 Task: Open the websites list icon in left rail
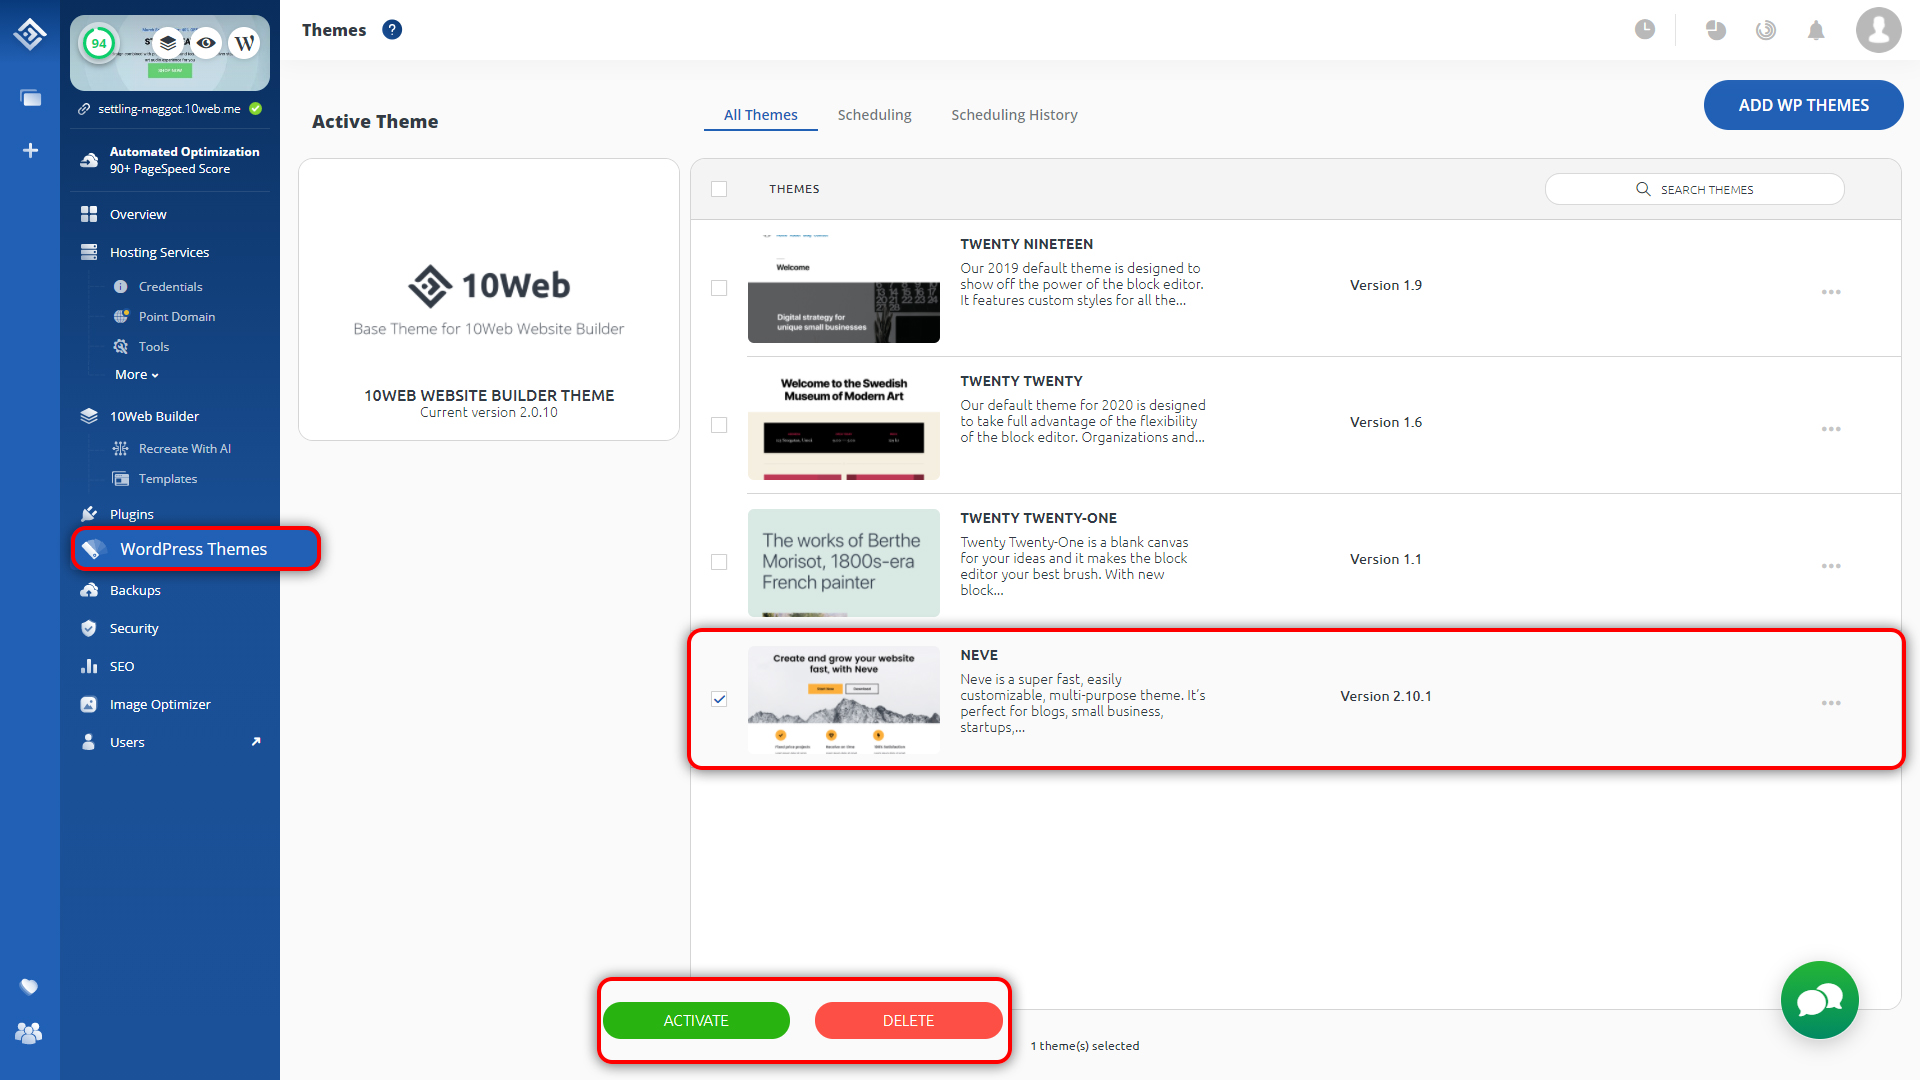point(30,98)
